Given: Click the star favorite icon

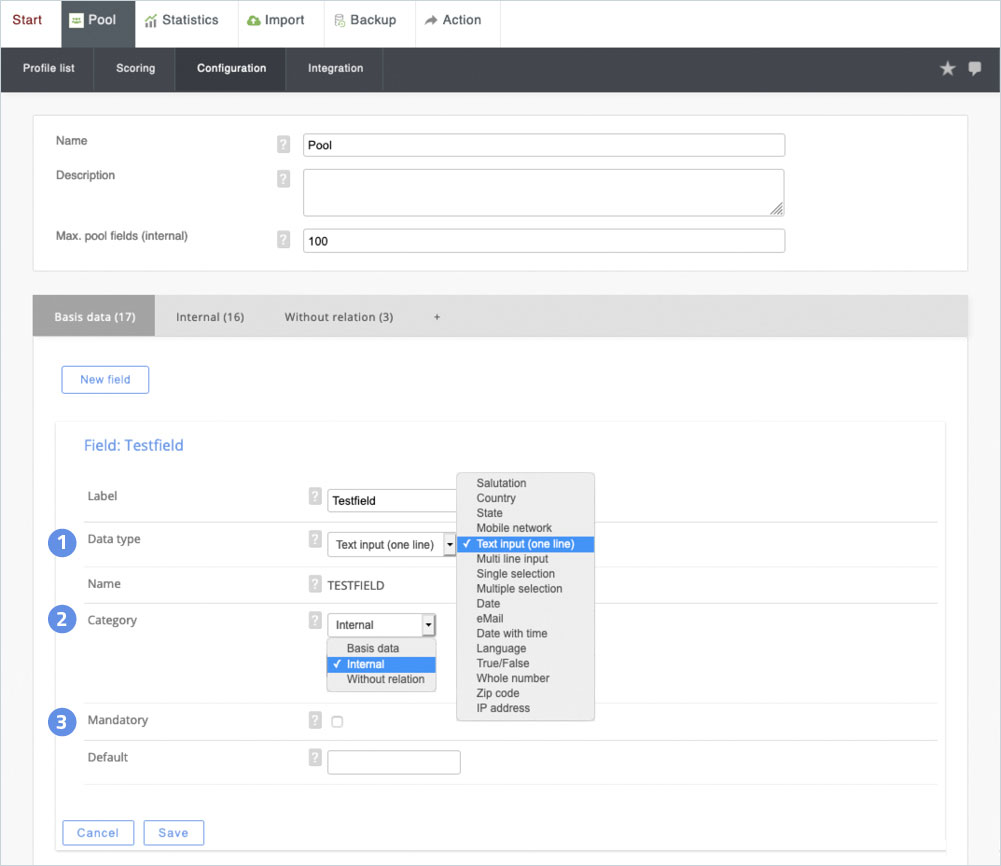Looking at the screenshot, I should pos(947,69).
